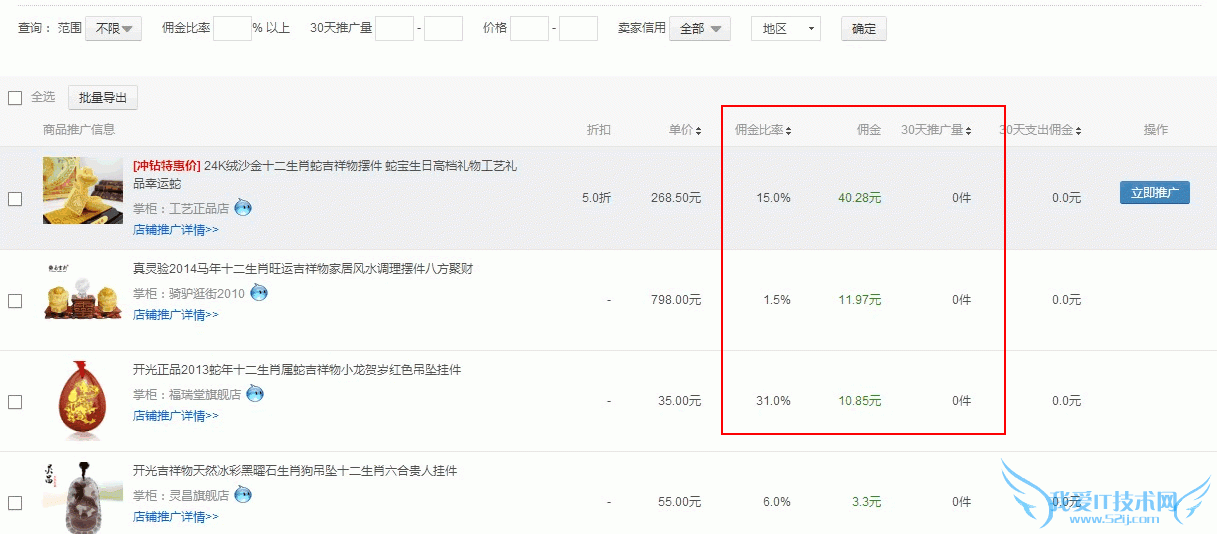The image size is (1217, 534).
Task: Click Wangwang chat icon beside 骑驴逛街2010
Action: point(259,293)
